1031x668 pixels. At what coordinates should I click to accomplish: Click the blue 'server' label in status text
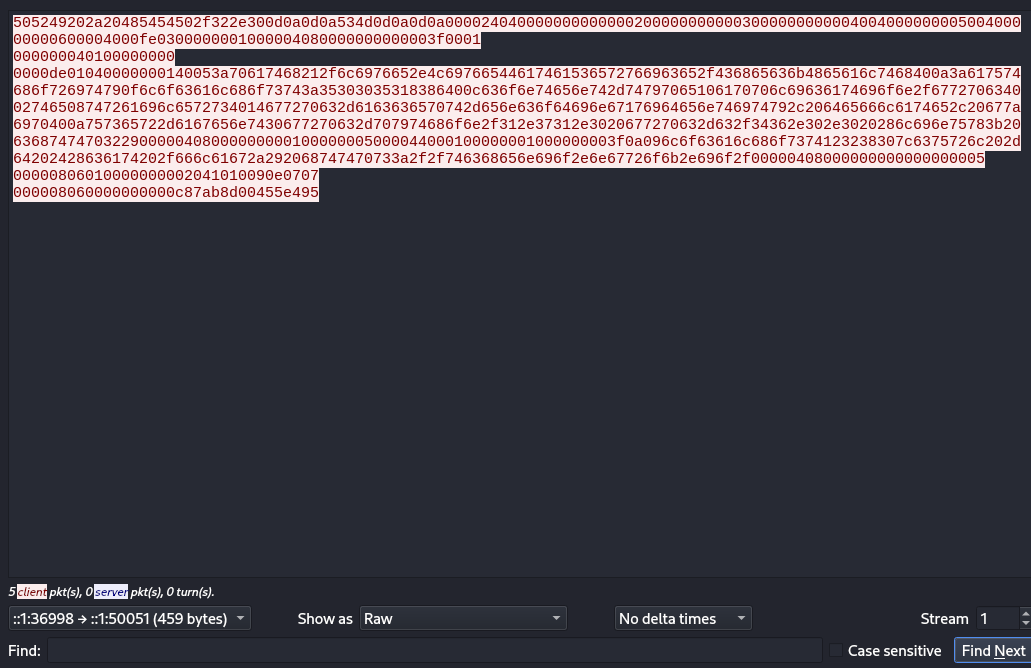coord(110,592)
